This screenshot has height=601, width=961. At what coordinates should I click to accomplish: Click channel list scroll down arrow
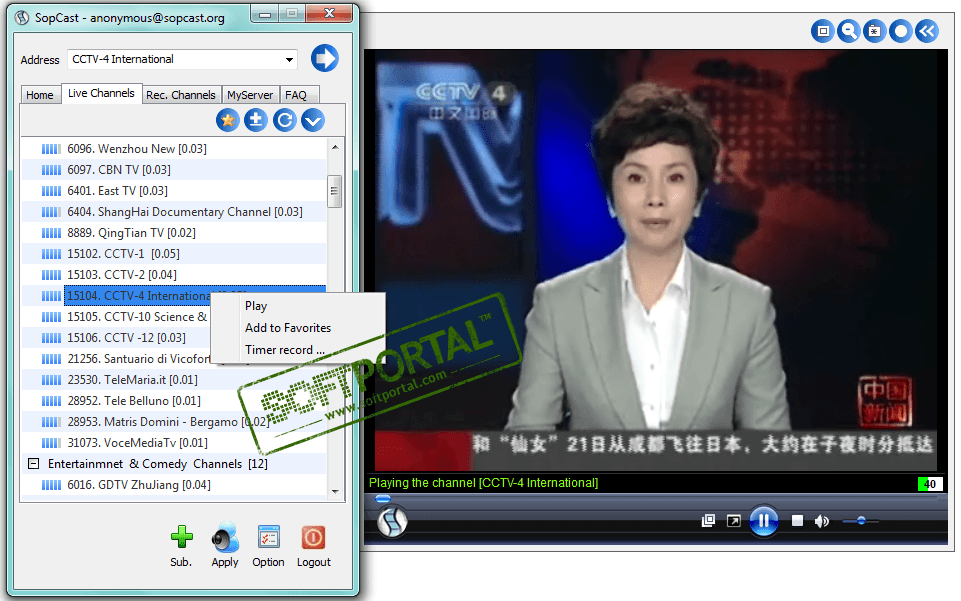click(335, 491)
